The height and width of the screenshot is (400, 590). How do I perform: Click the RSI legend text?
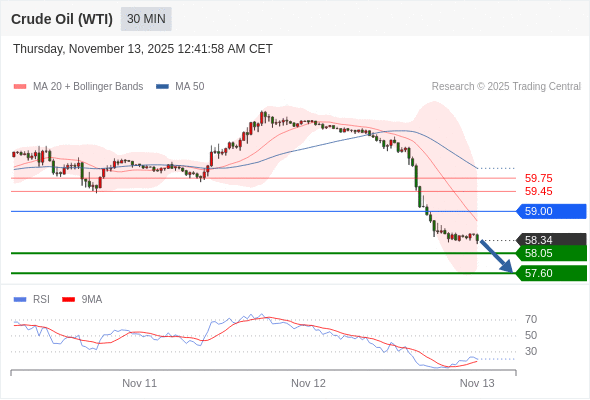click(x=41, y=300)
